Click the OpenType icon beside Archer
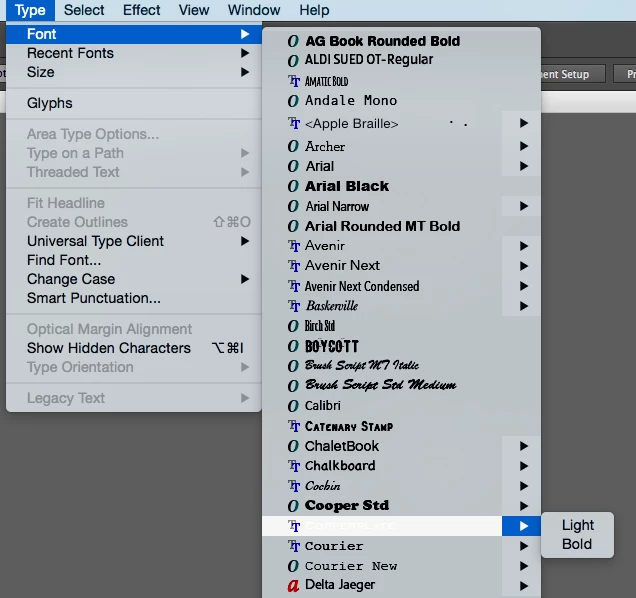Viewport: 636px width, 598px height. [x=293, y=146]
